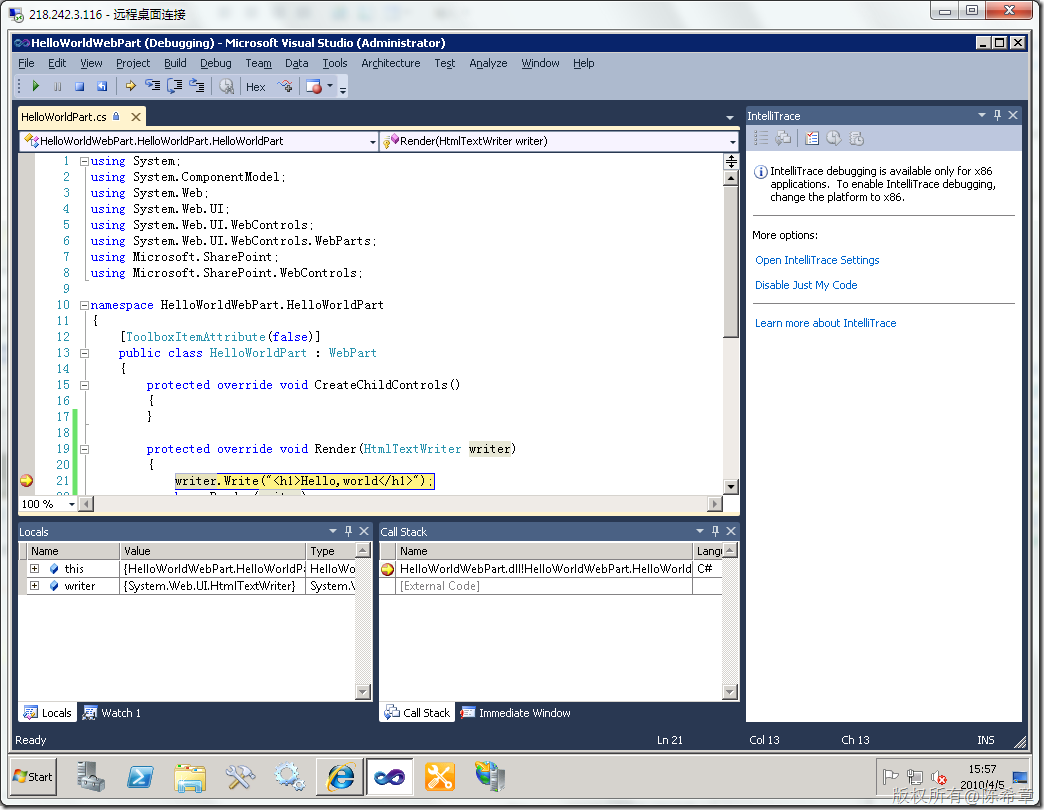1044x810 pixels.
Task: Click the Break All pause icon
Action: pyautogui.click(x=58, y=87)
